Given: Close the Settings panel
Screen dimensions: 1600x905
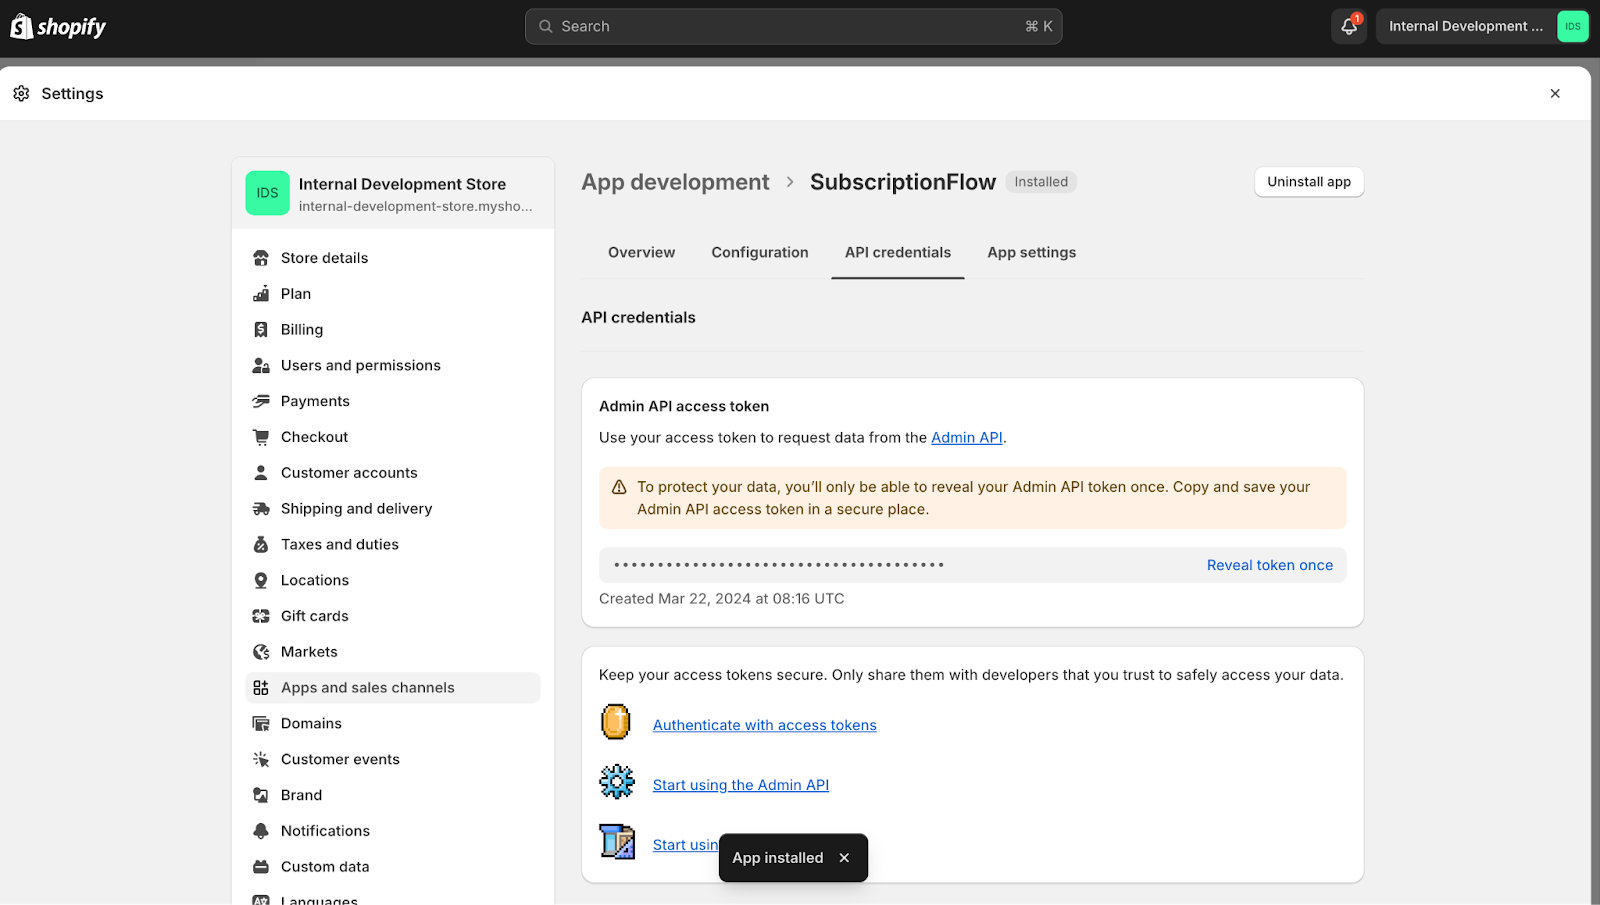Looking at the screenshot, I should click(x=1555, y=93).
